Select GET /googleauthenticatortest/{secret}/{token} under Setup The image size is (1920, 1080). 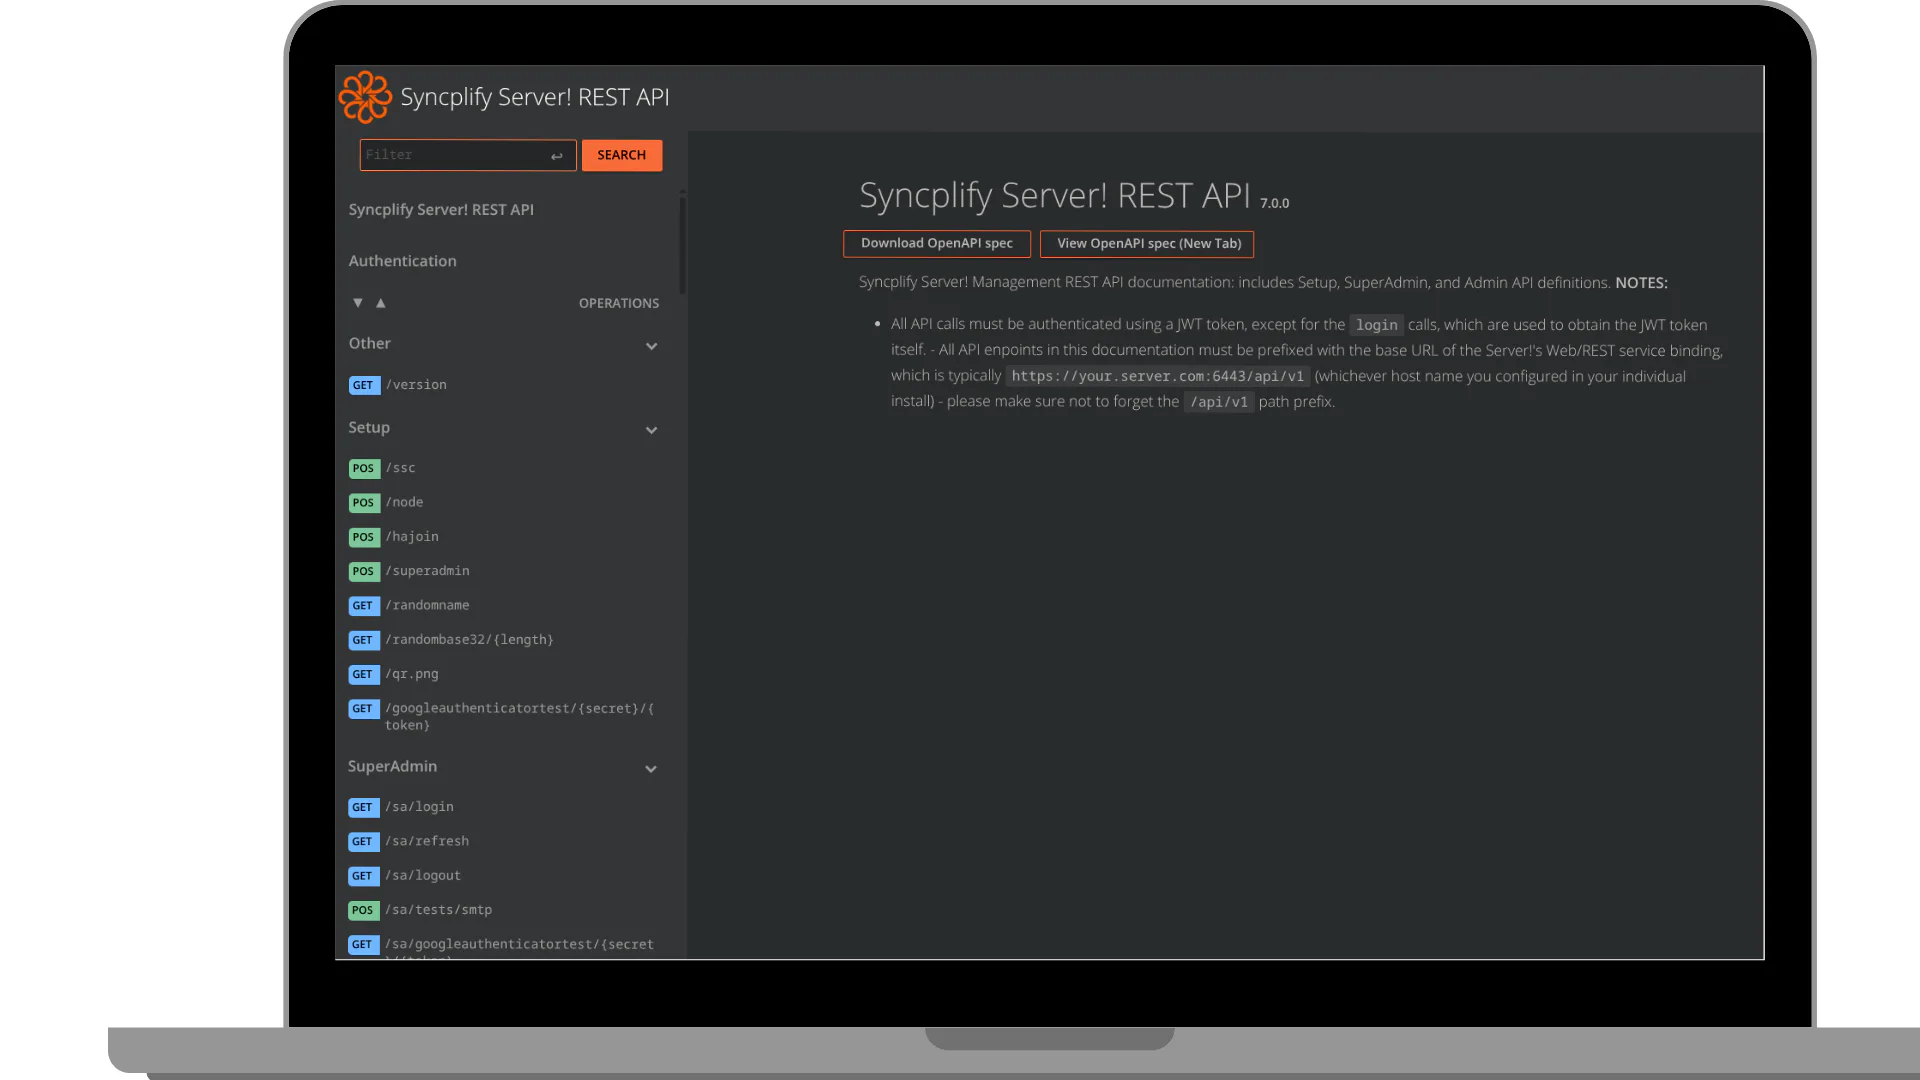(x=502, y=716)
